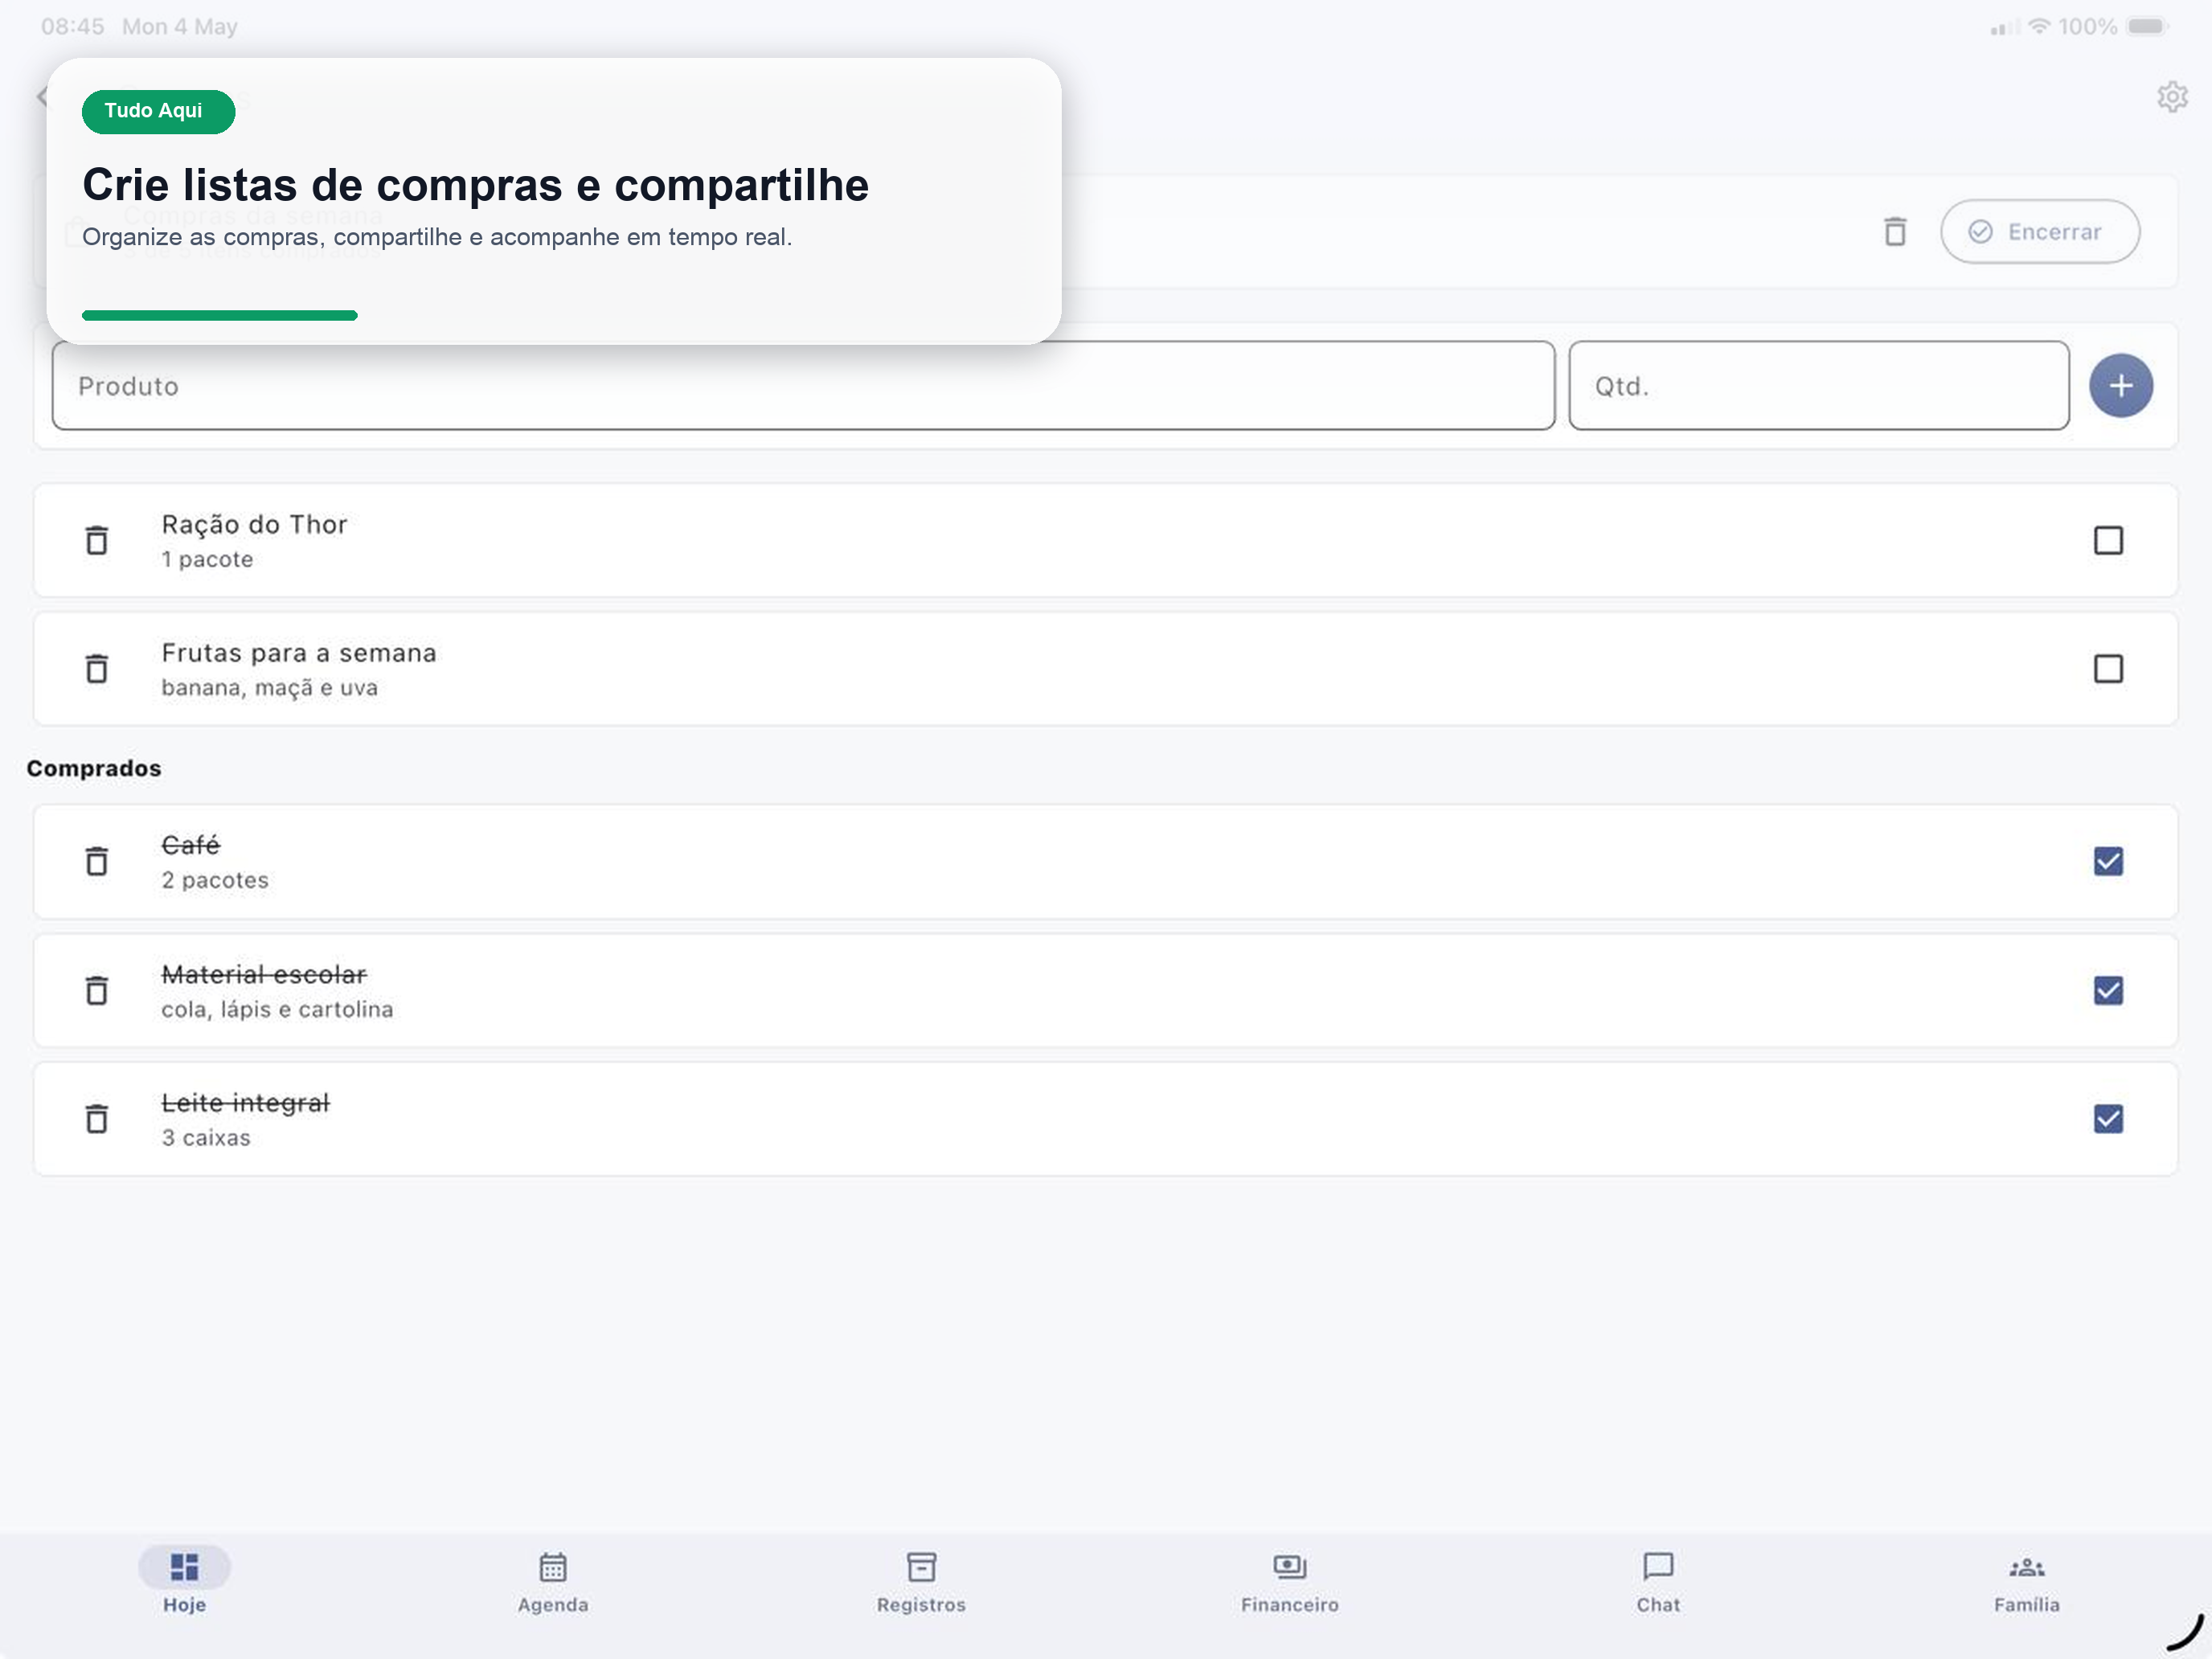Delete the Café item
Viewport: 2212px width, 1659px height.
pos(96,861)
